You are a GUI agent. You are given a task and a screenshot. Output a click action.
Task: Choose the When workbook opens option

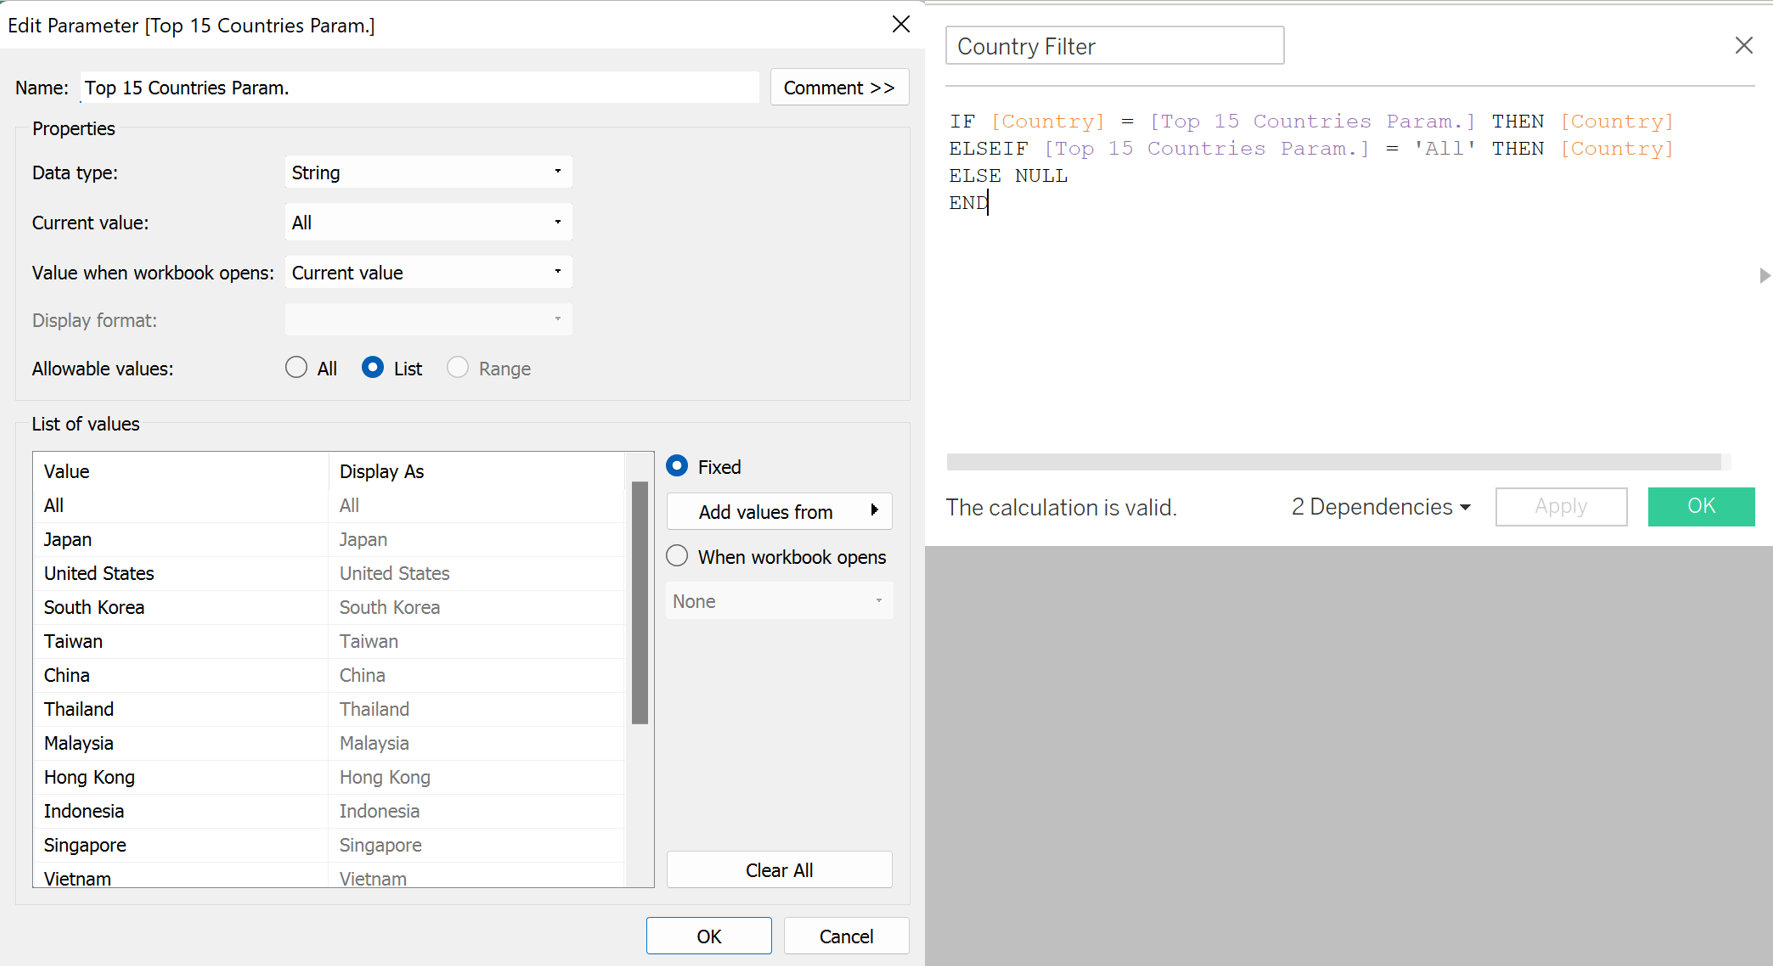pos(678,556)
